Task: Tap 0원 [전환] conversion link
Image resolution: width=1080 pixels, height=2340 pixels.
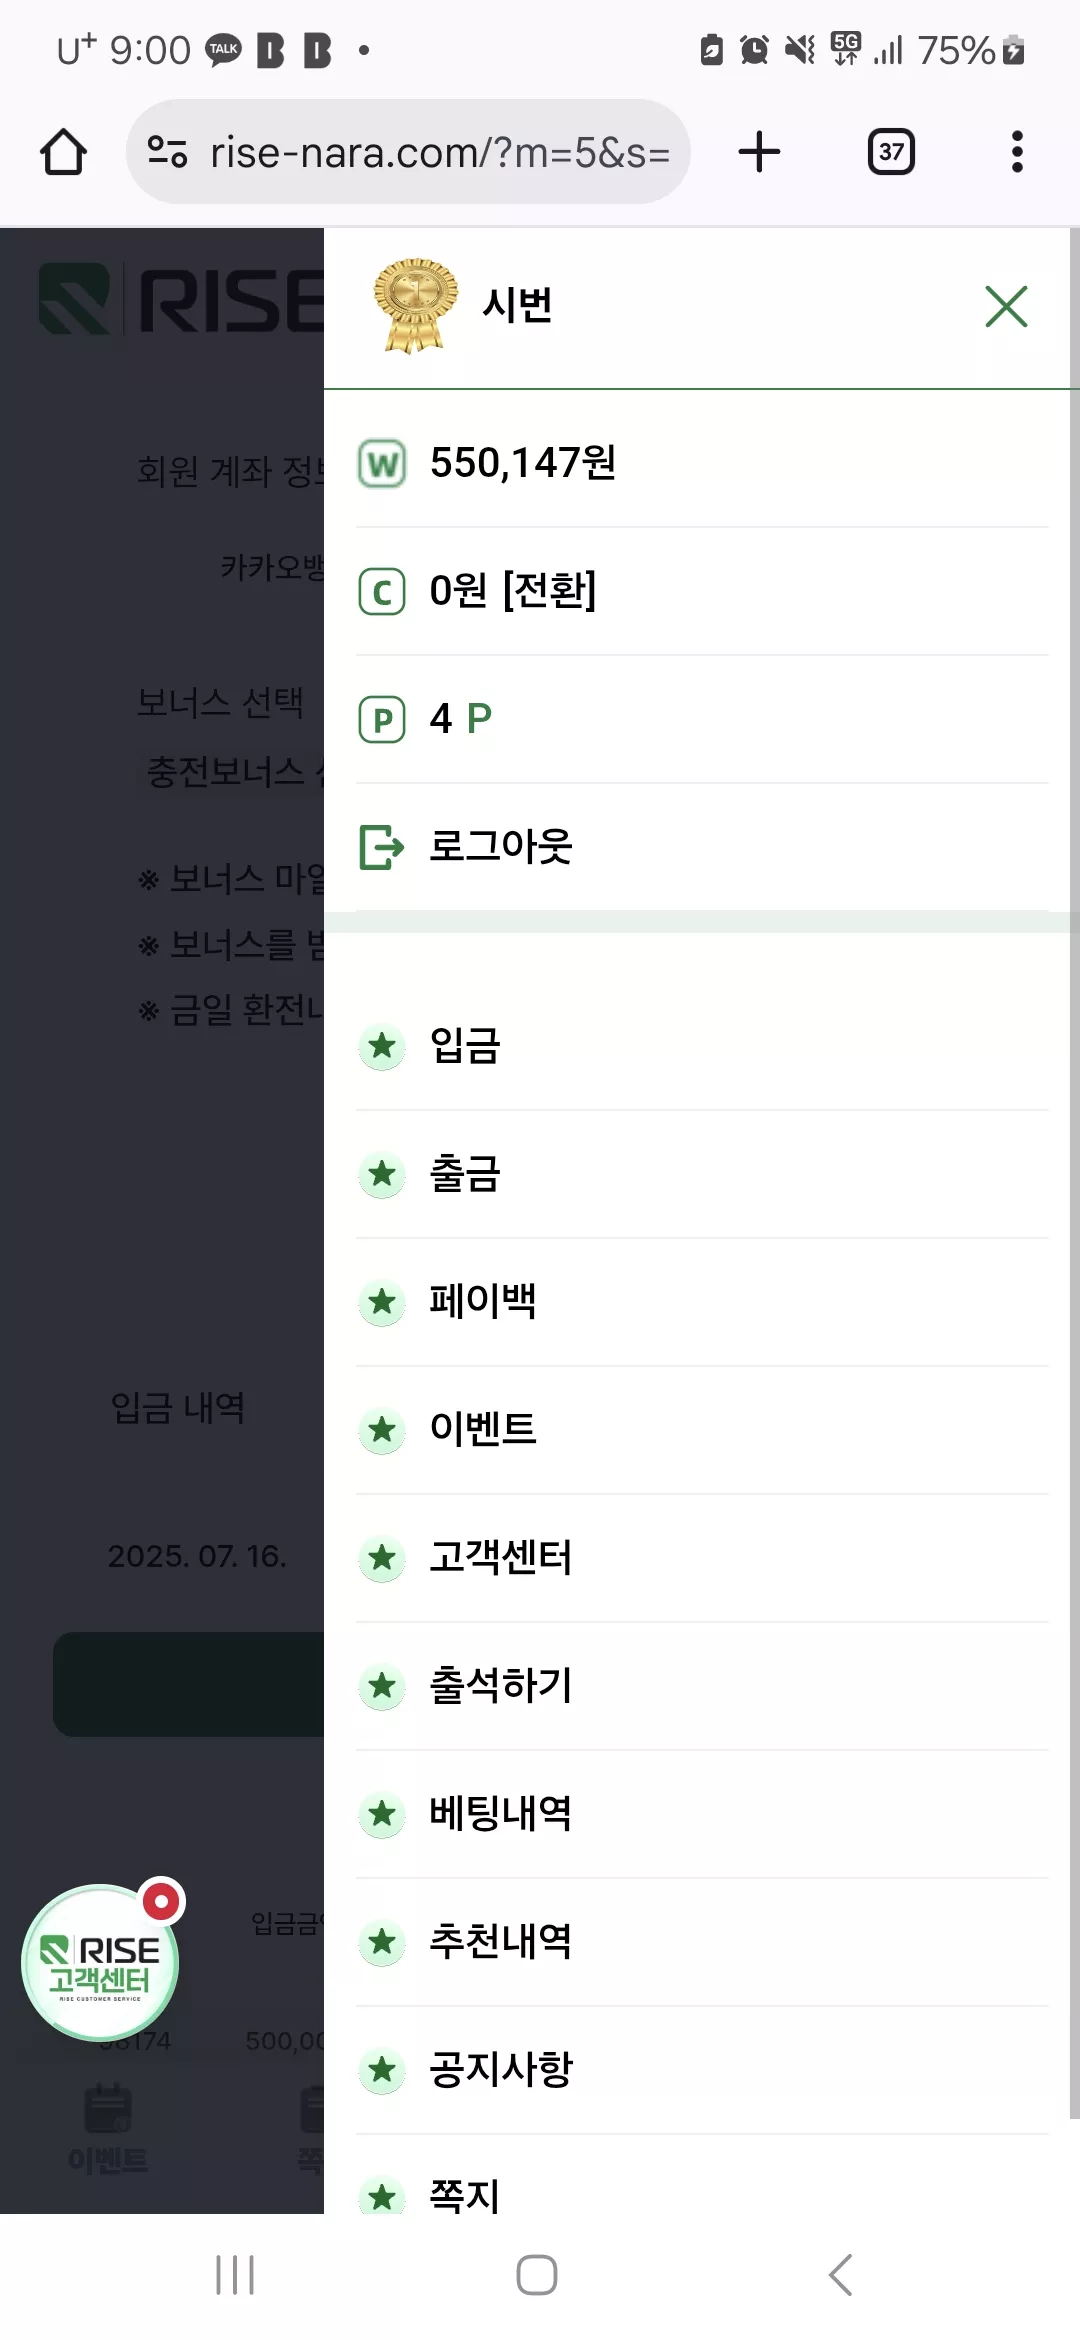Action: 512,591
